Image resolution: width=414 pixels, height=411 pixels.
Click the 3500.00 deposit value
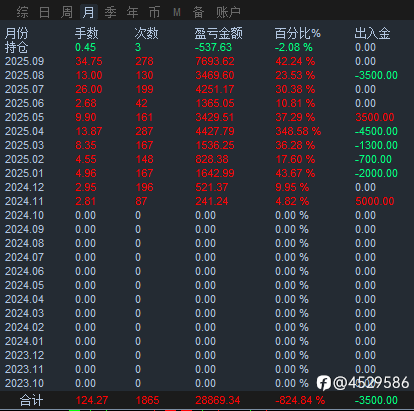click(375, 117)
